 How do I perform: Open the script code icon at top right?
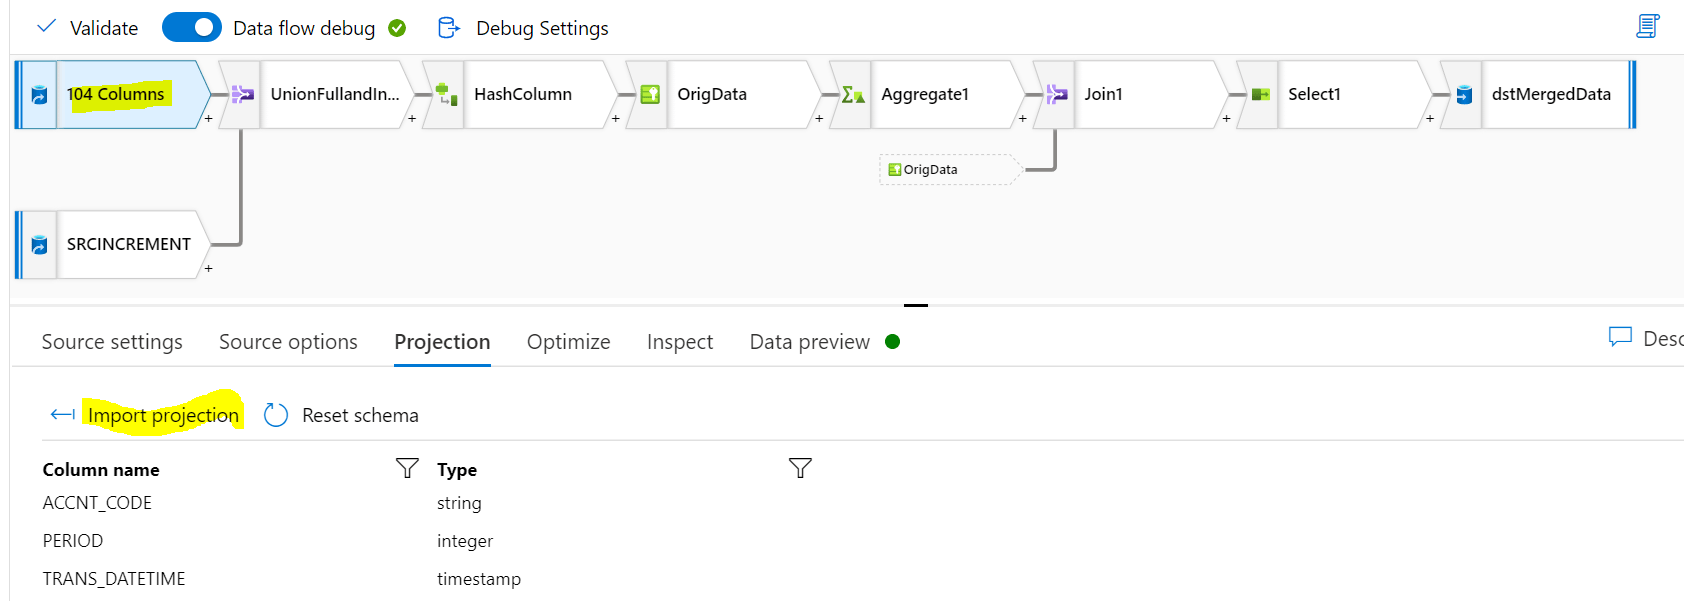point(1647,26)
